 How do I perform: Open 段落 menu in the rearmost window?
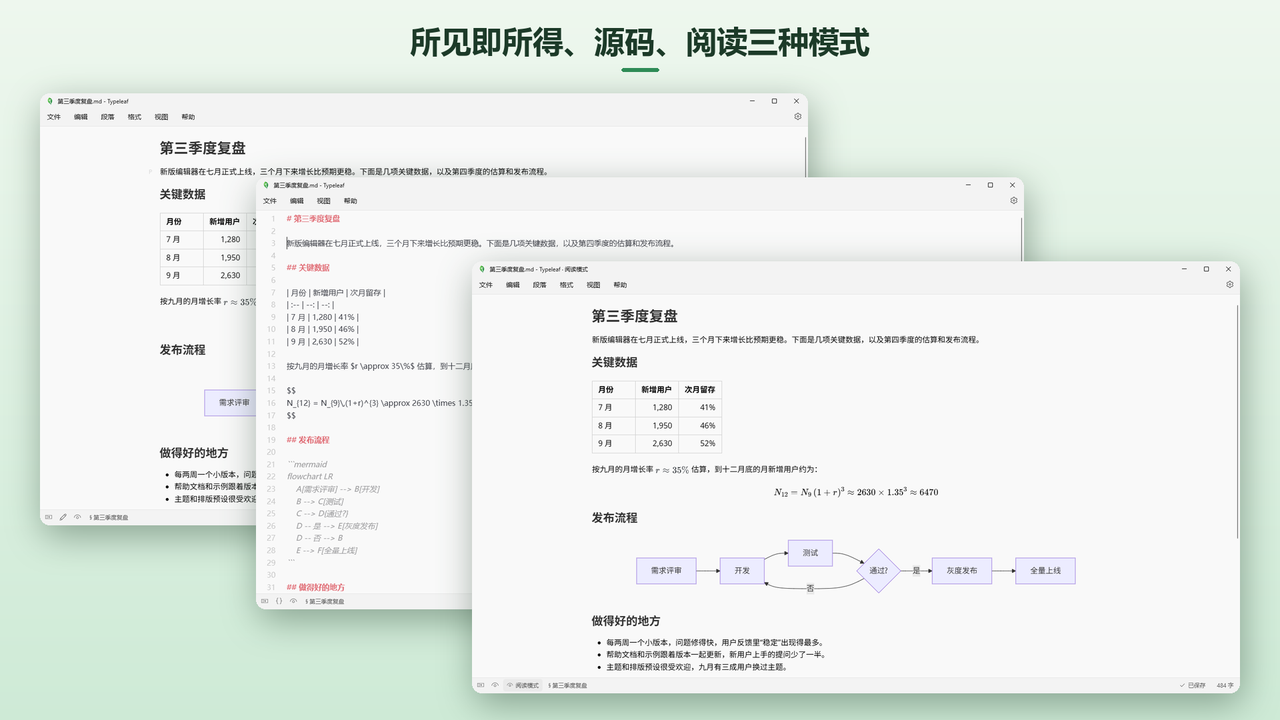(108, 117)
